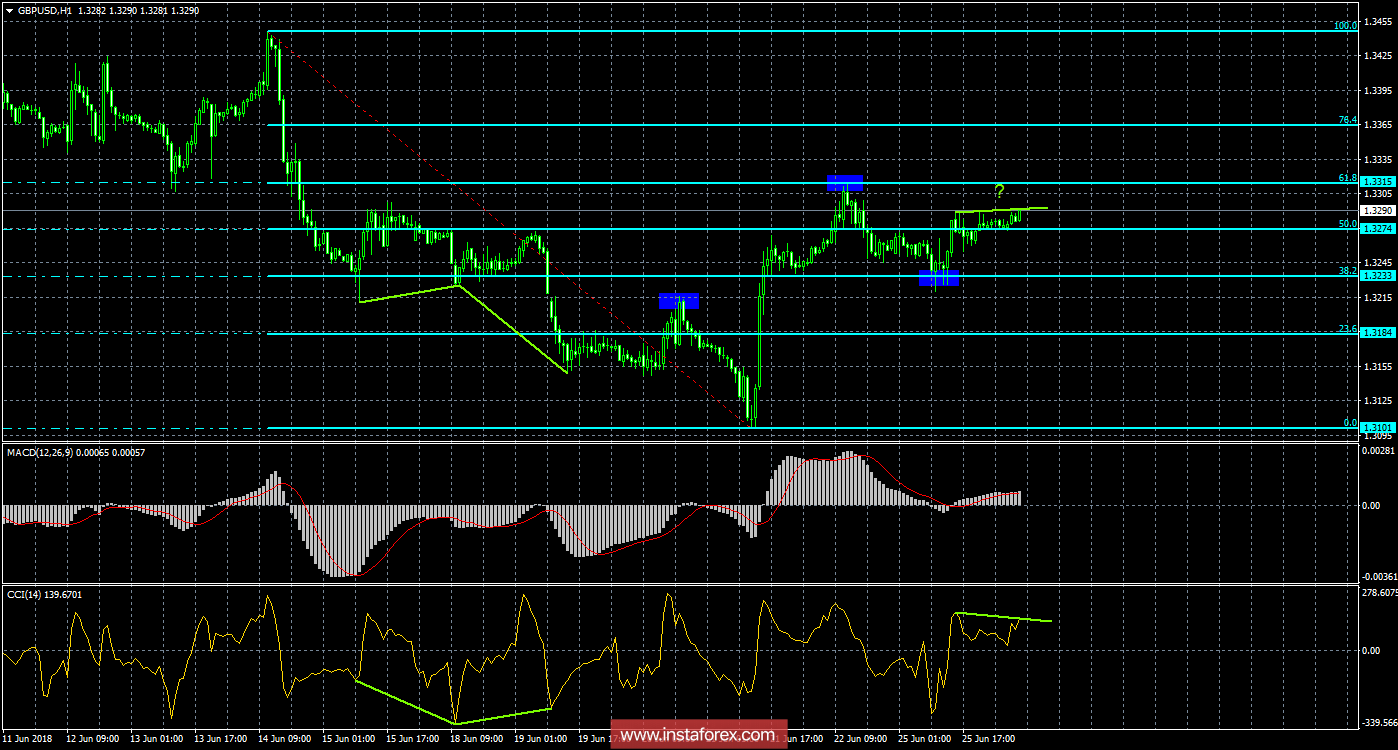Click the 1.3425 price scale value
Viewport: 1398px width, 750px height.
click(x=1377, y=56)
